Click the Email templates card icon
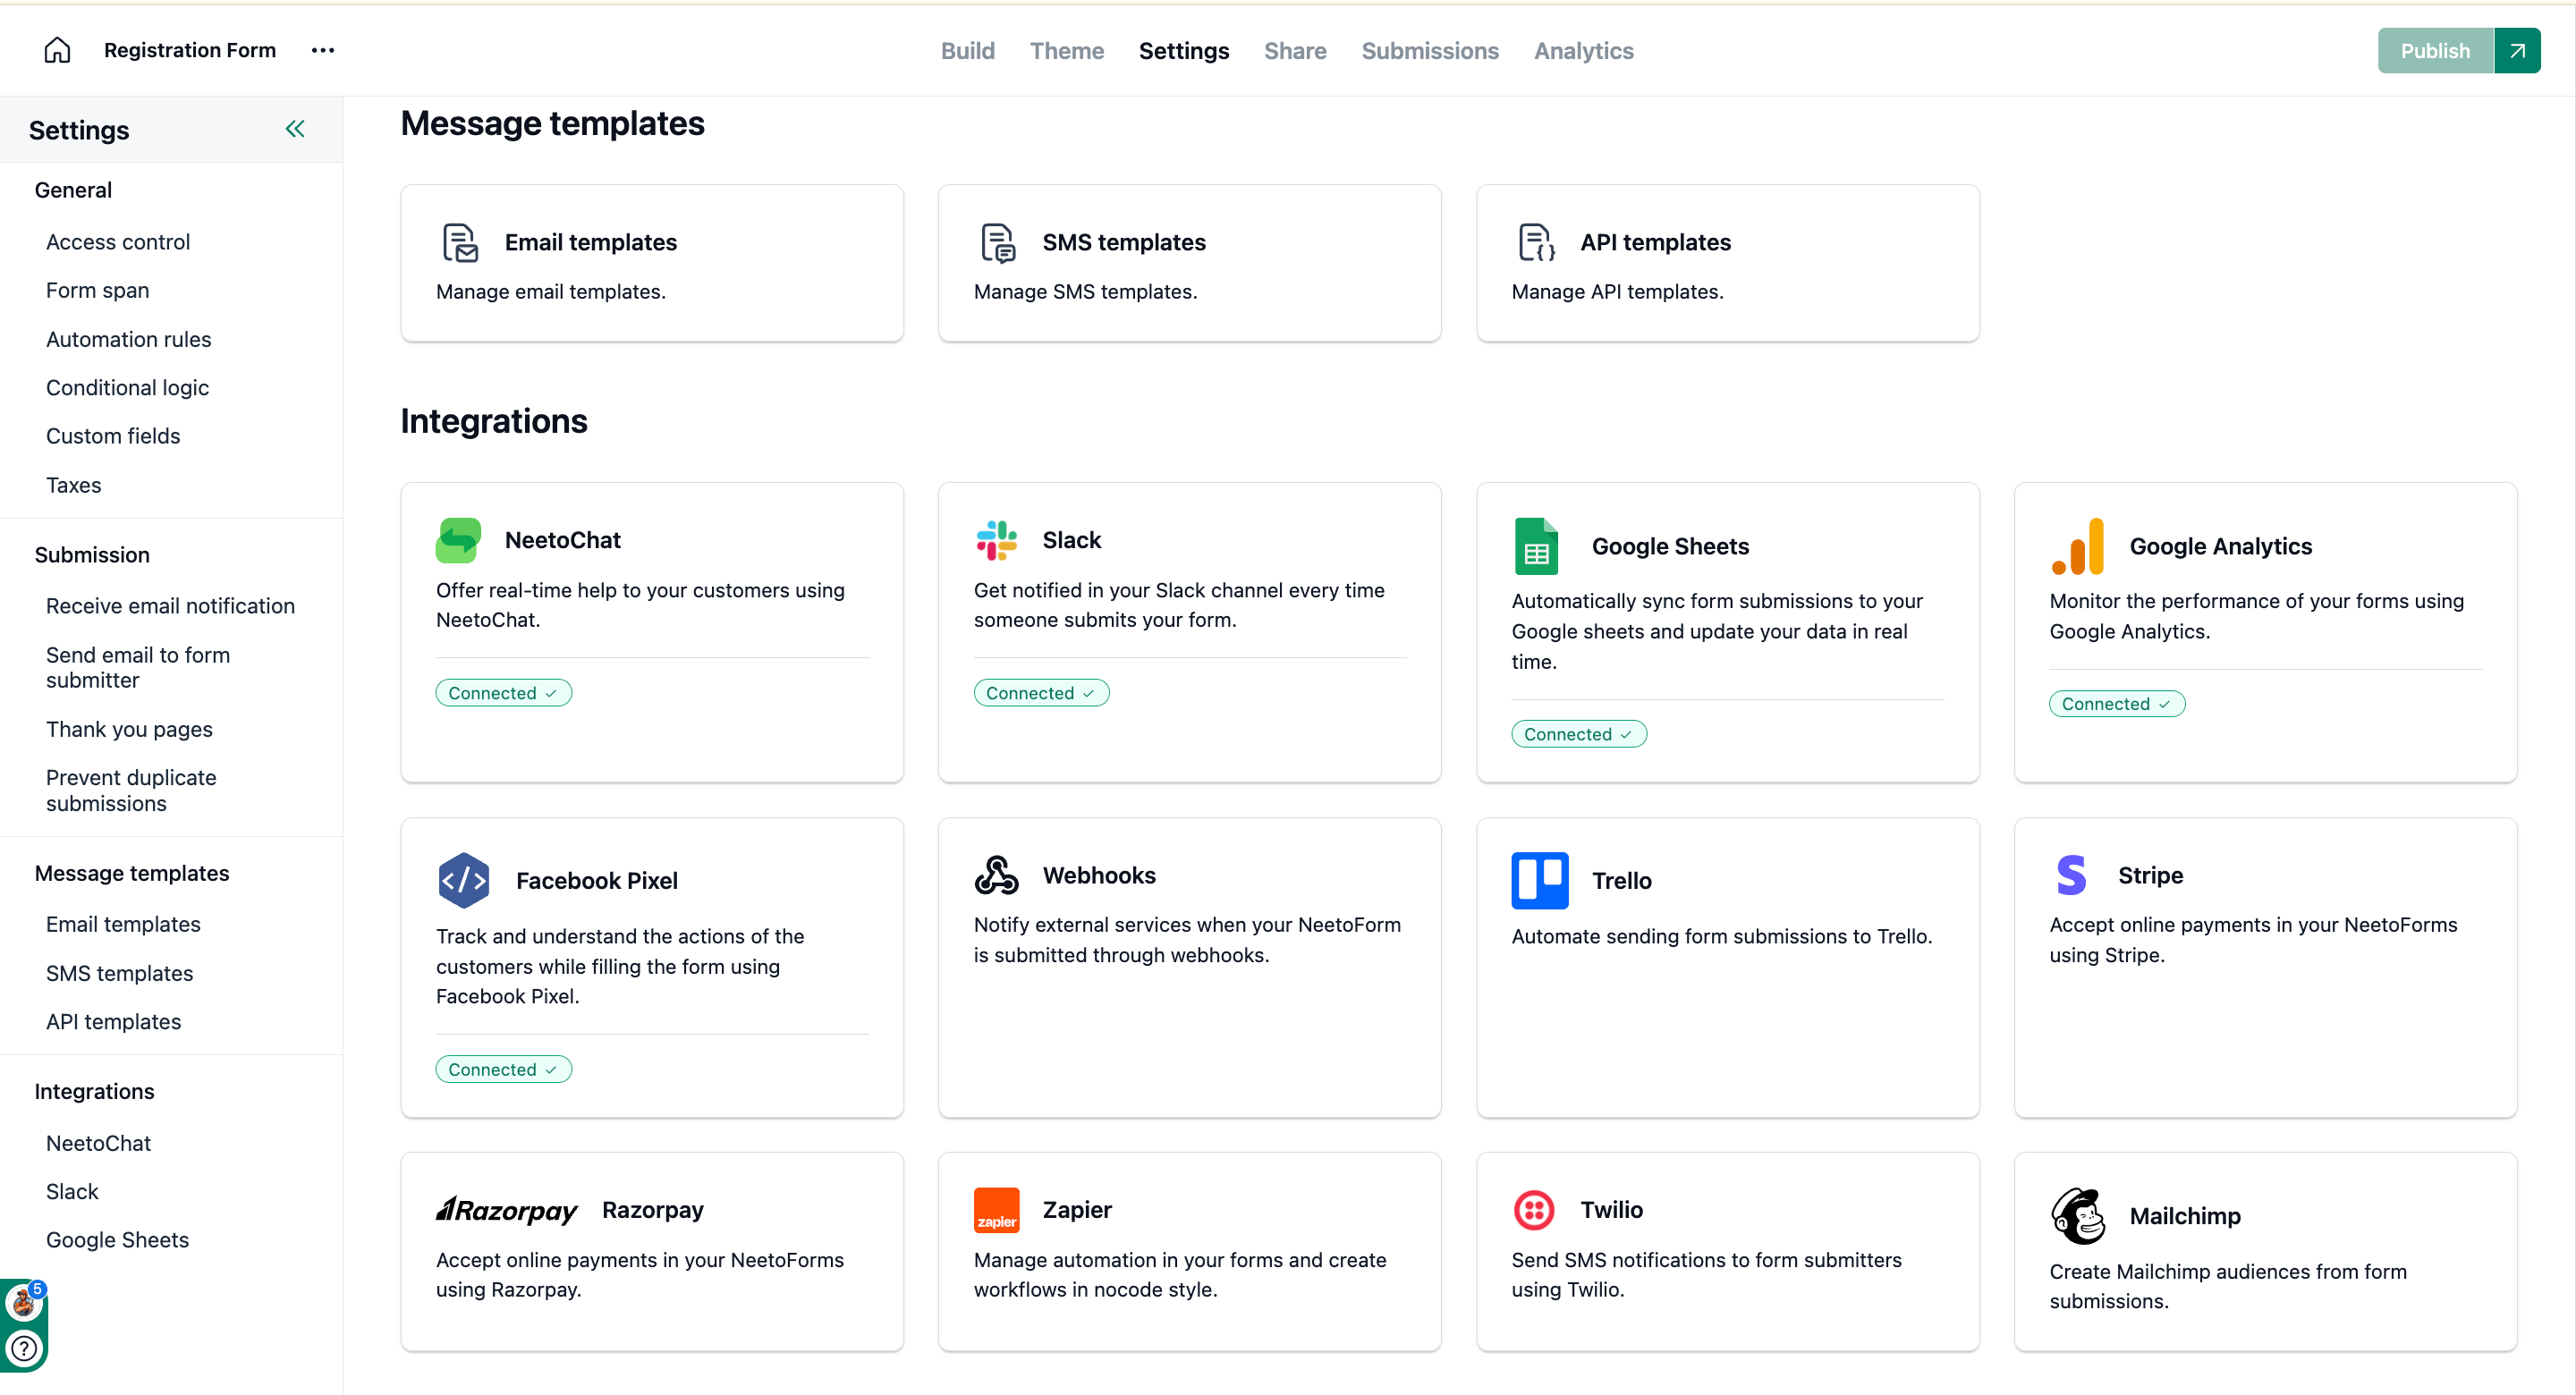Viewport: 2576px width, 1395px height. [x=460, y=242]
